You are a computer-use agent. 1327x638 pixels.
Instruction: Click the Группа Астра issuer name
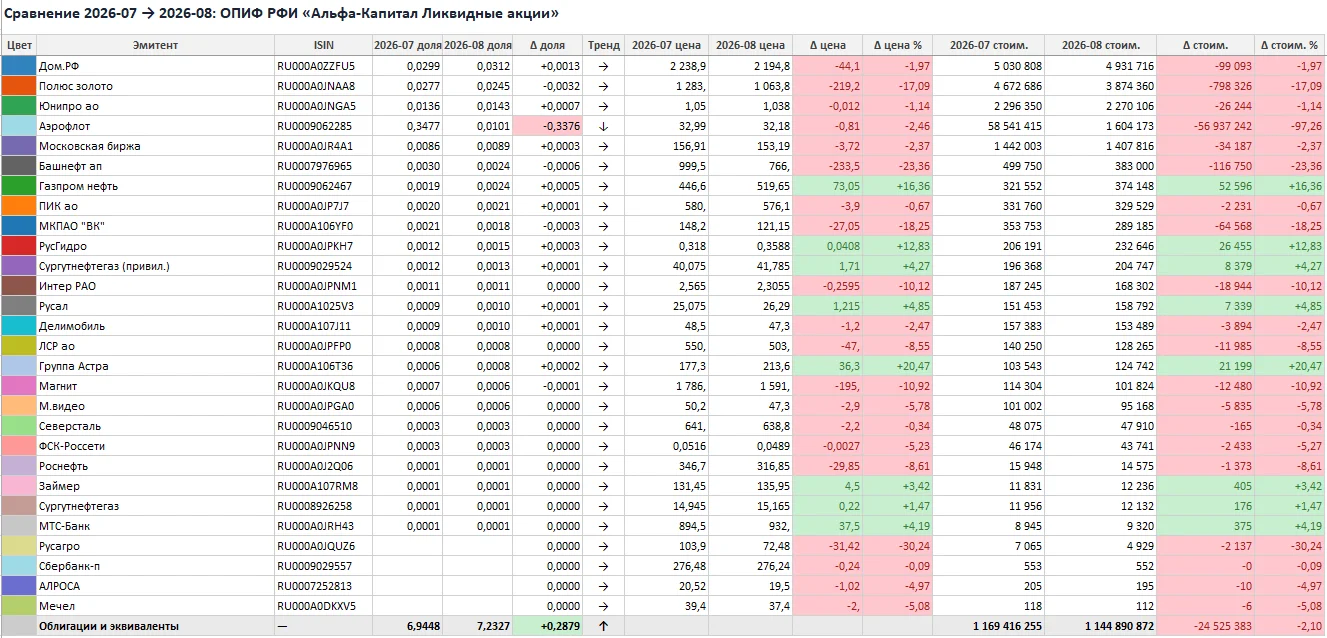[x=74, y=366]
